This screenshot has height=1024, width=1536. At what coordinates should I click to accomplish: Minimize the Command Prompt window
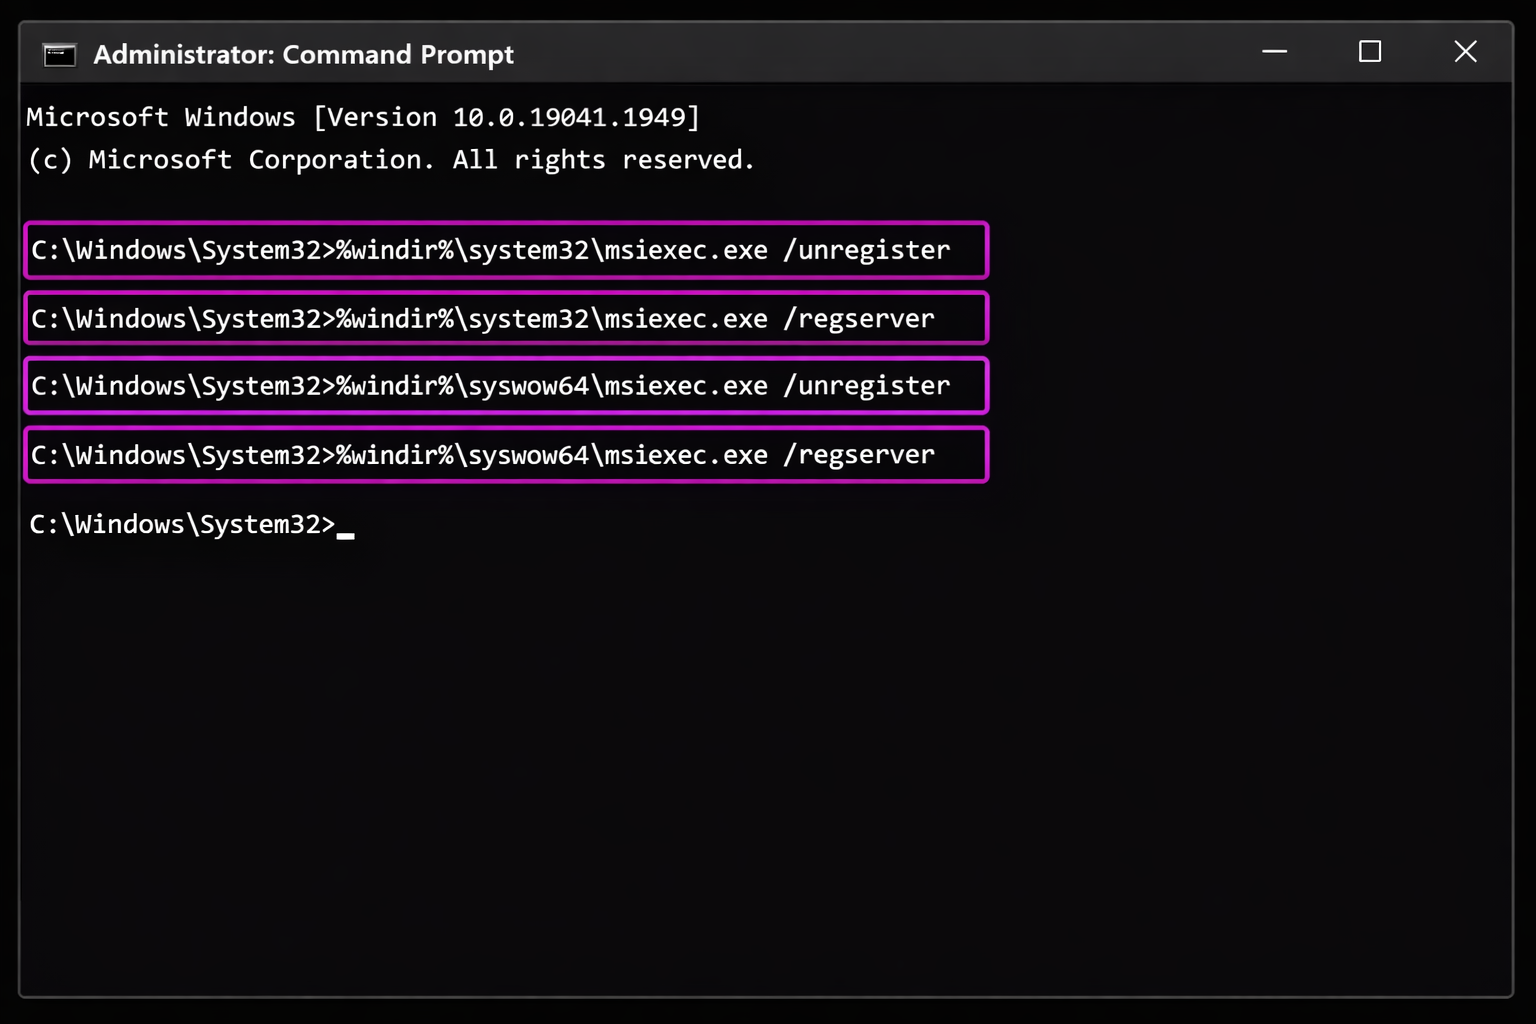point(1275,51)
